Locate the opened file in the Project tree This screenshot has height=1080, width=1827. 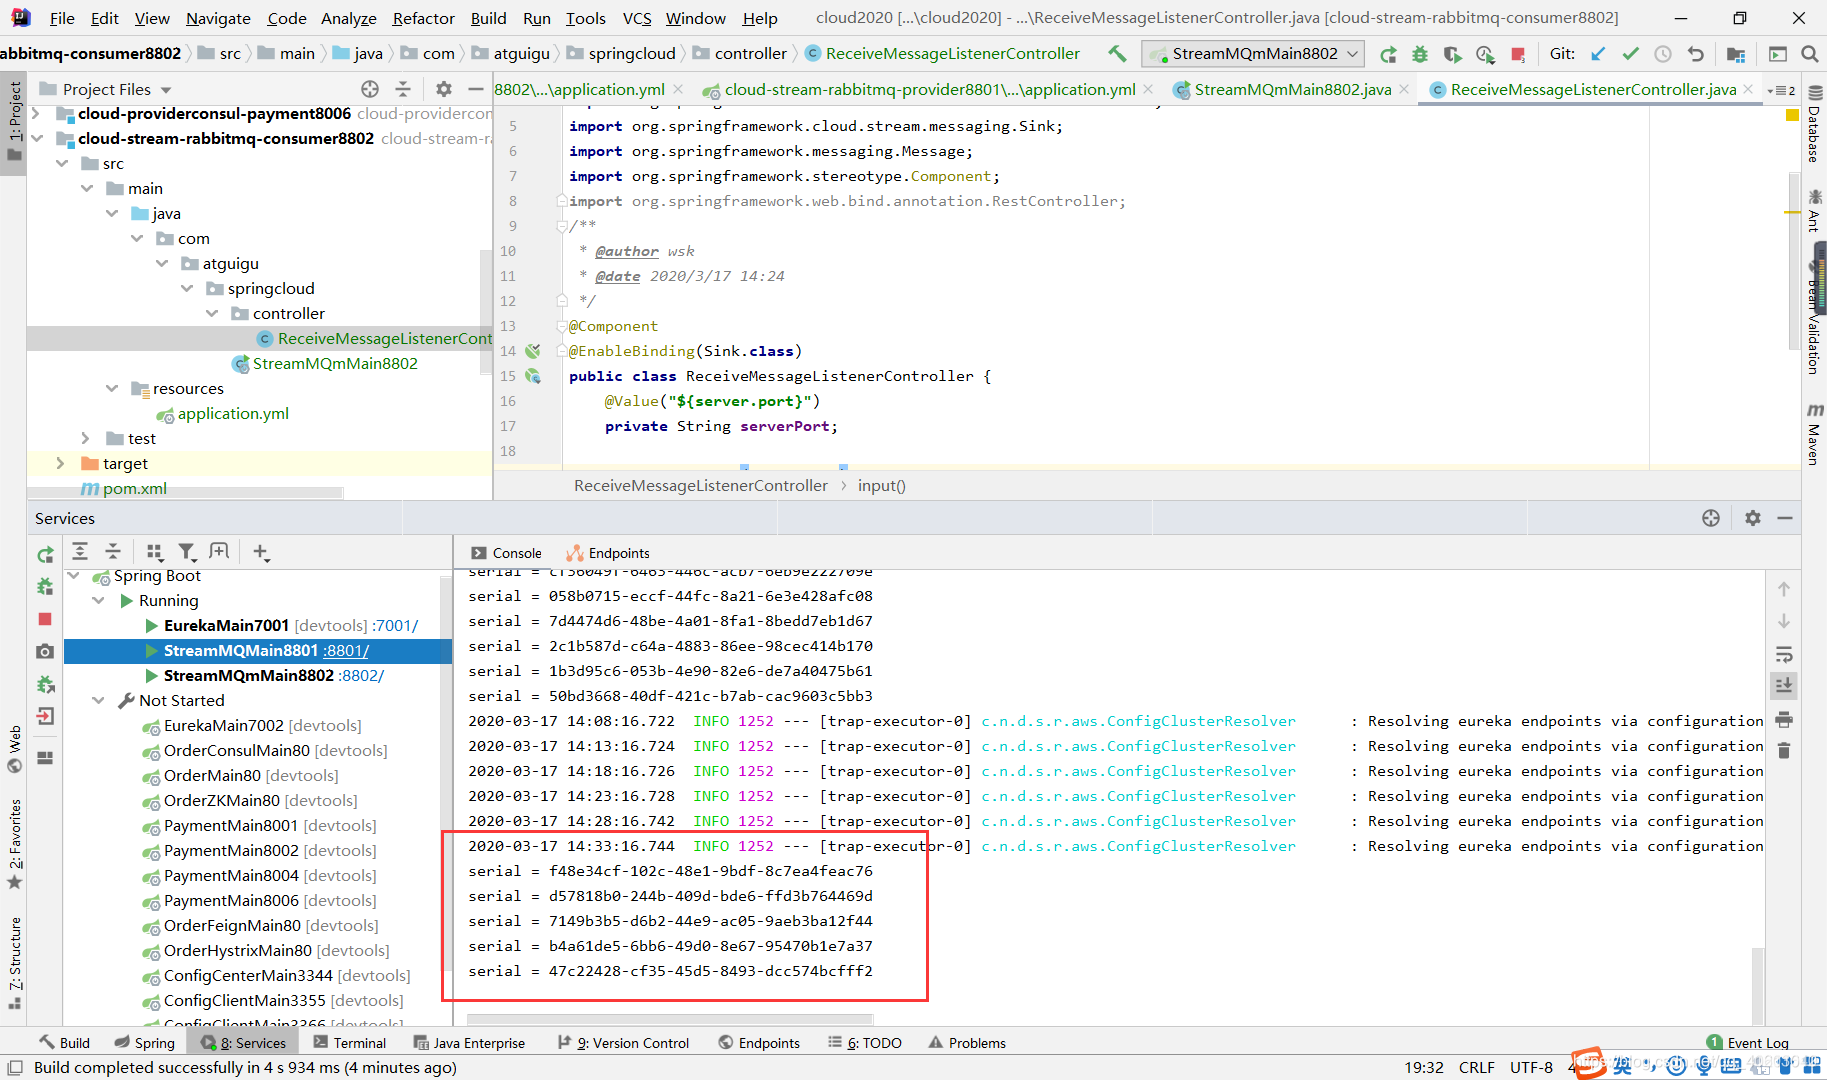pos(370,89)
